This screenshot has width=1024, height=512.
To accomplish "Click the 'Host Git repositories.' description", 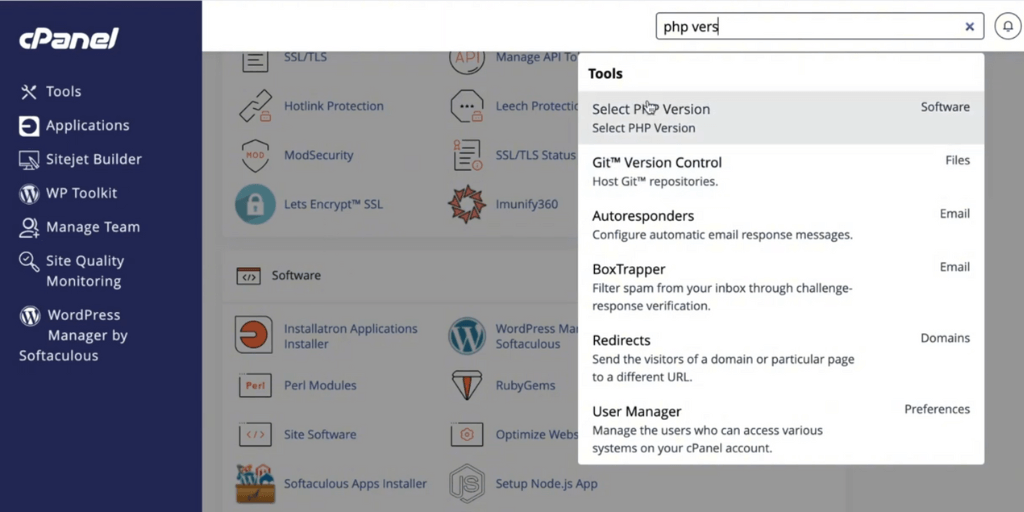I will tap(655, 182).
